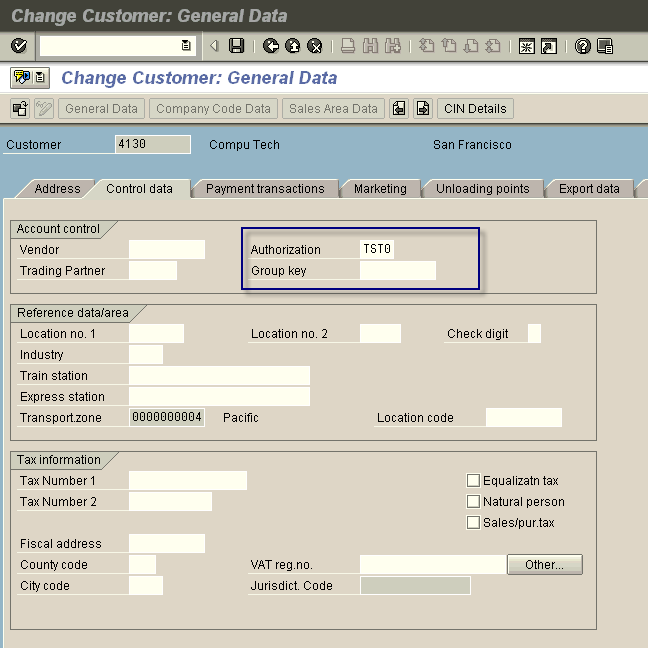The image size is (648, 648).
Task: Open the Payment transactions tab
Action: point(265,189)
